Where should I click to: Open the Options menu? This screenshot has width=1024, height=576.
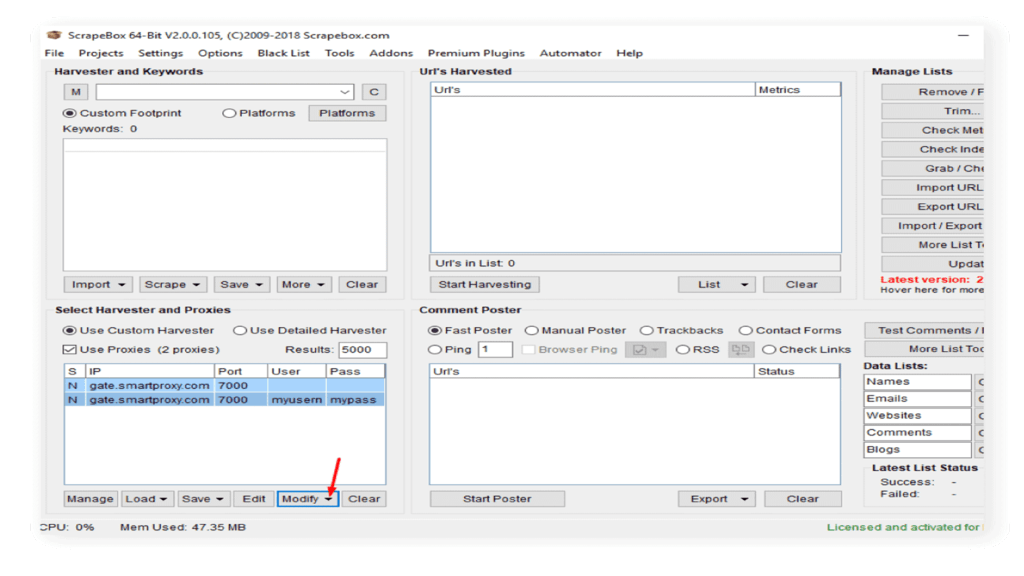coord(220,53)
